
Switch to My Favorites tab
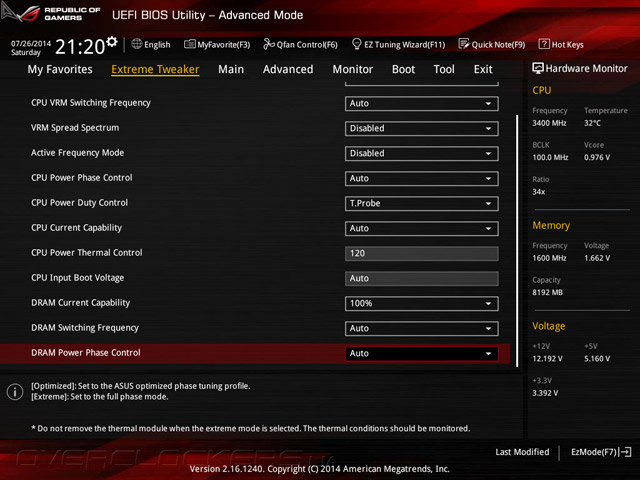(60, 69)
